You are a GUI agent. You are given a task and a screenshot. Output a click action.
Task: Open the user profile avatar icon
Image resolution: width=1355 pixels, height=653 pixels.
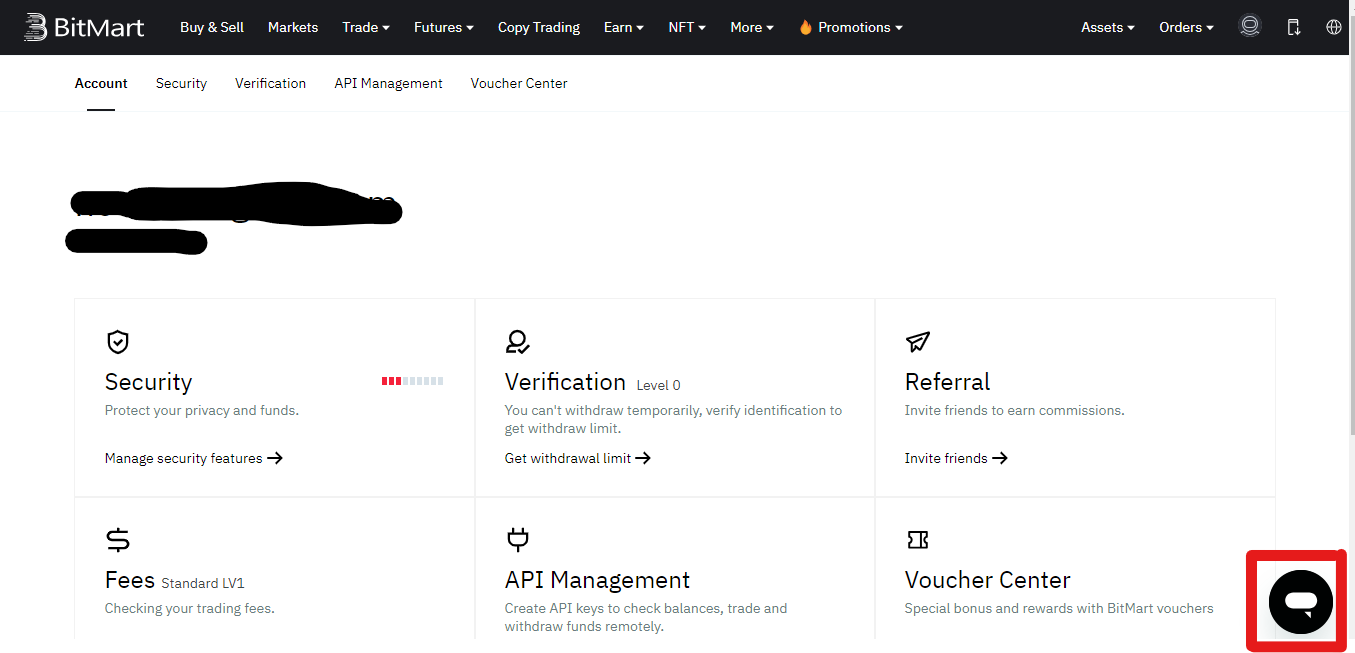tap(1249, 27)
